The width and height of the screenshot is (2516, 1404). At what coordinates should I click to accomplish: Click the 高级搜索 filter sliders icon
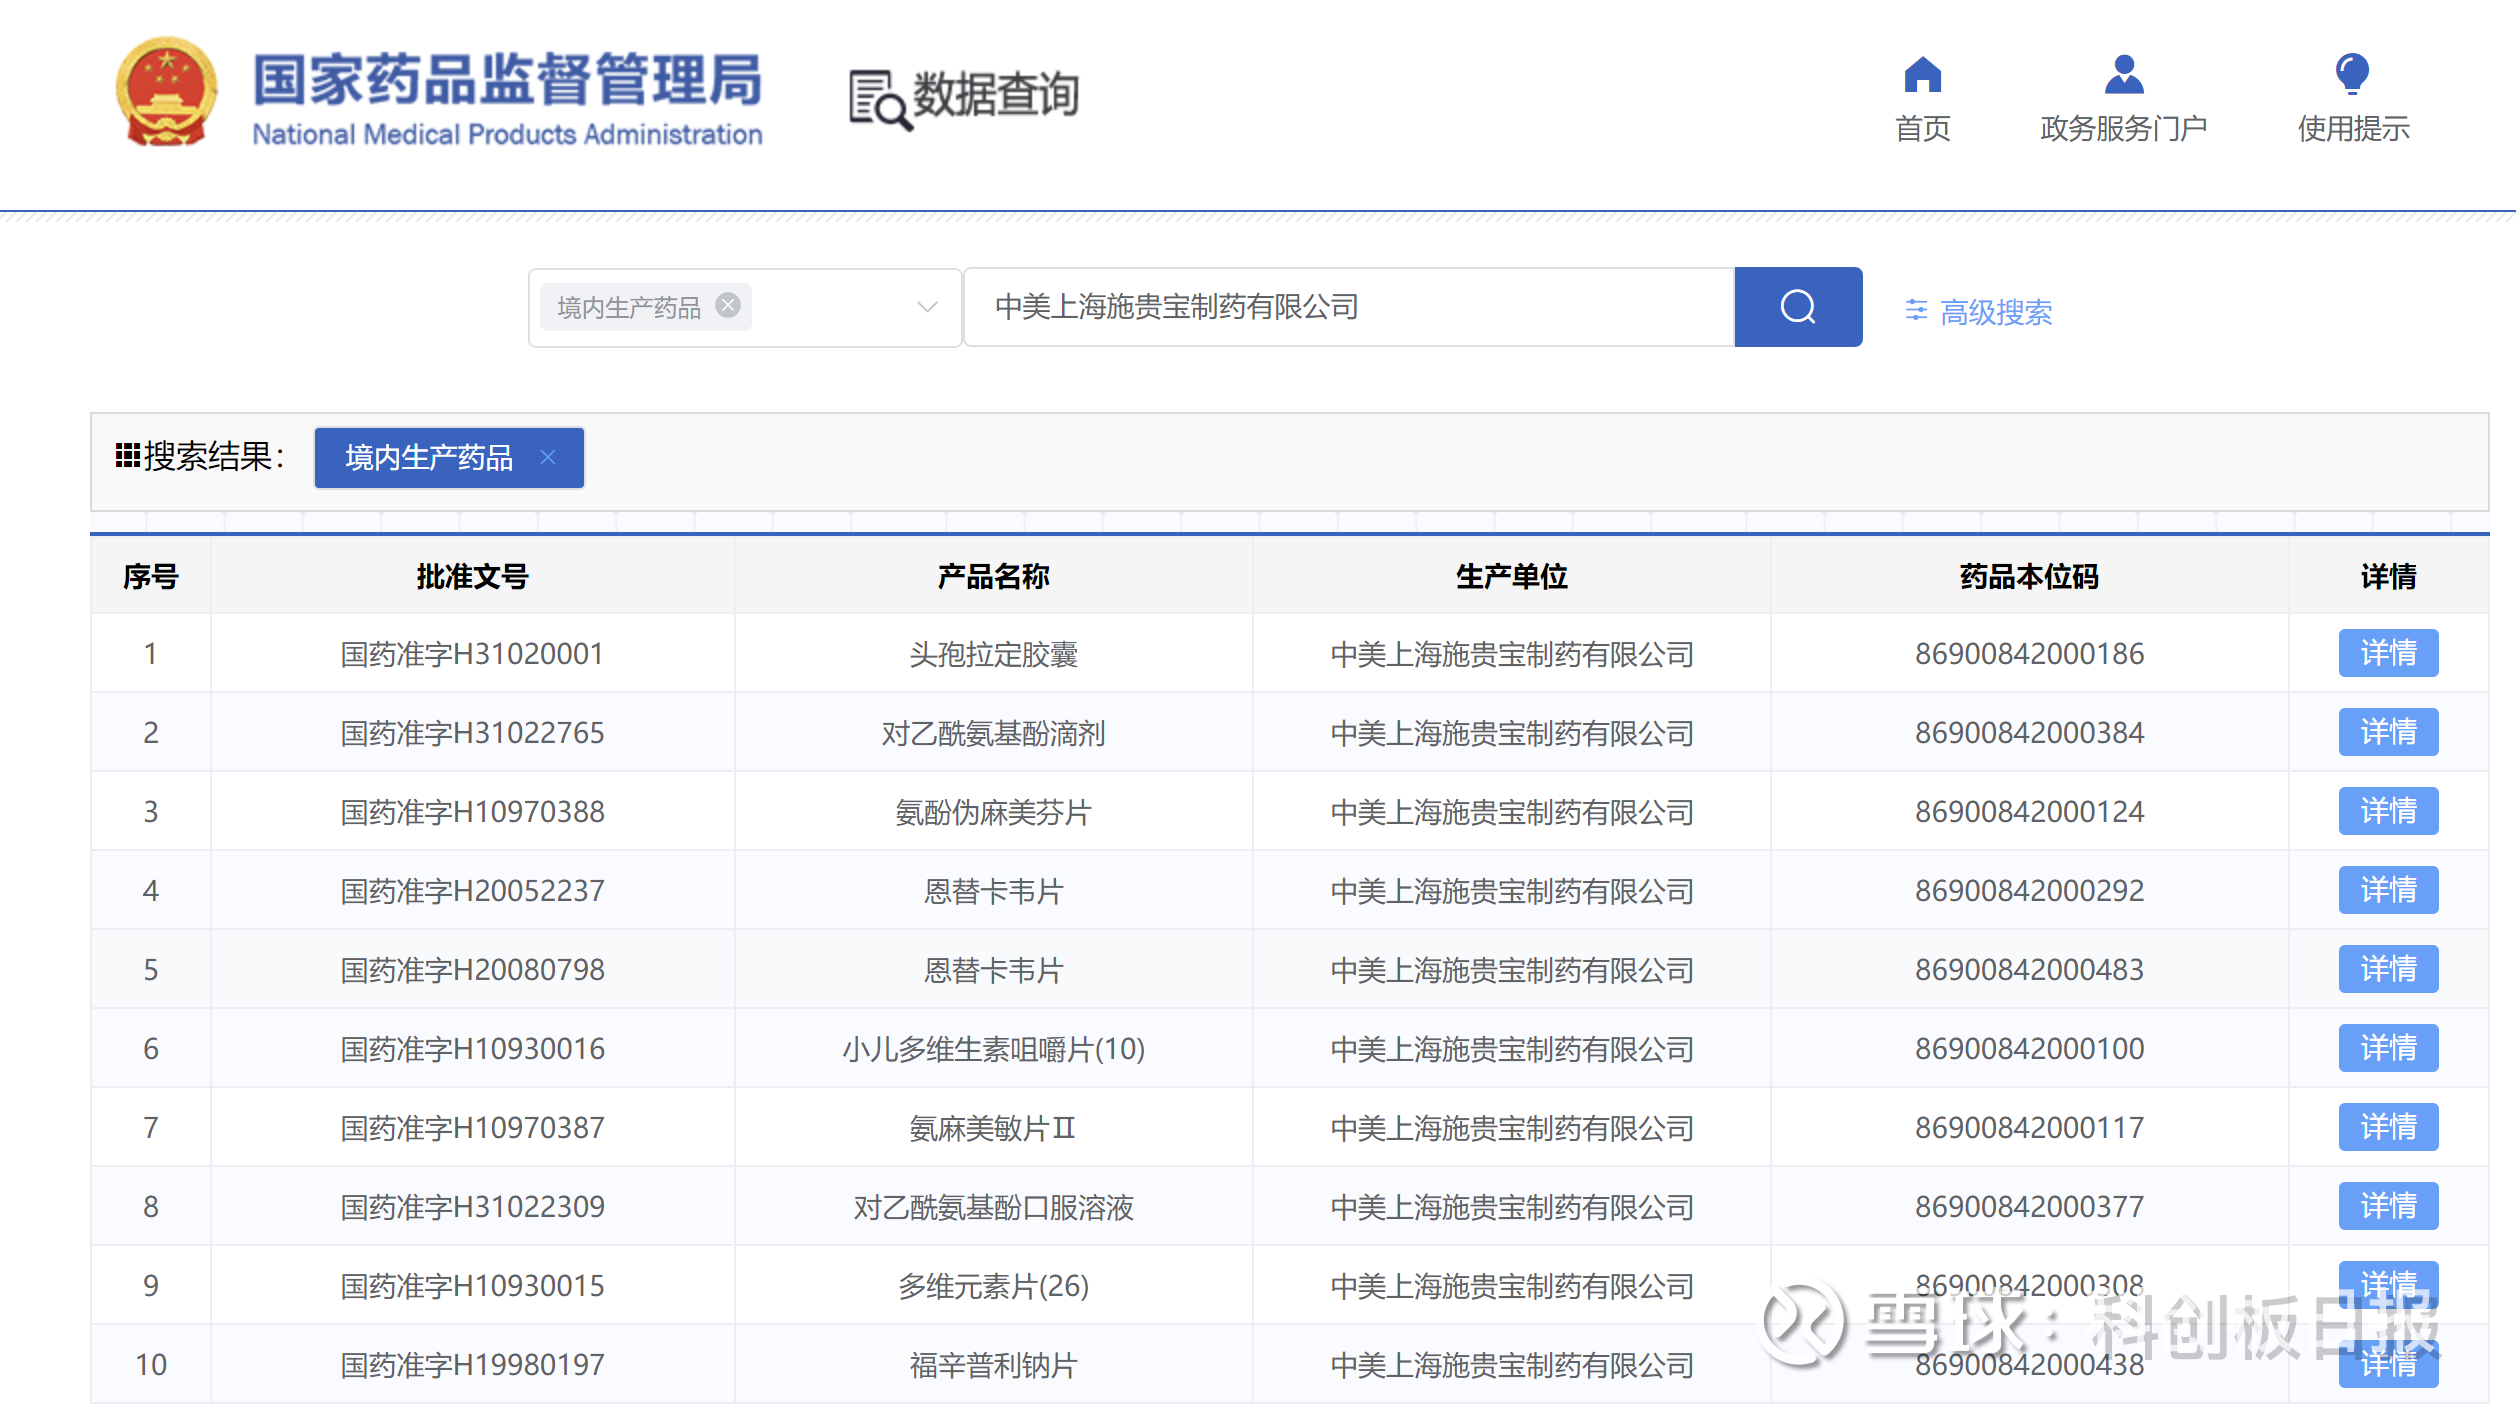(x=1916, y=311)
